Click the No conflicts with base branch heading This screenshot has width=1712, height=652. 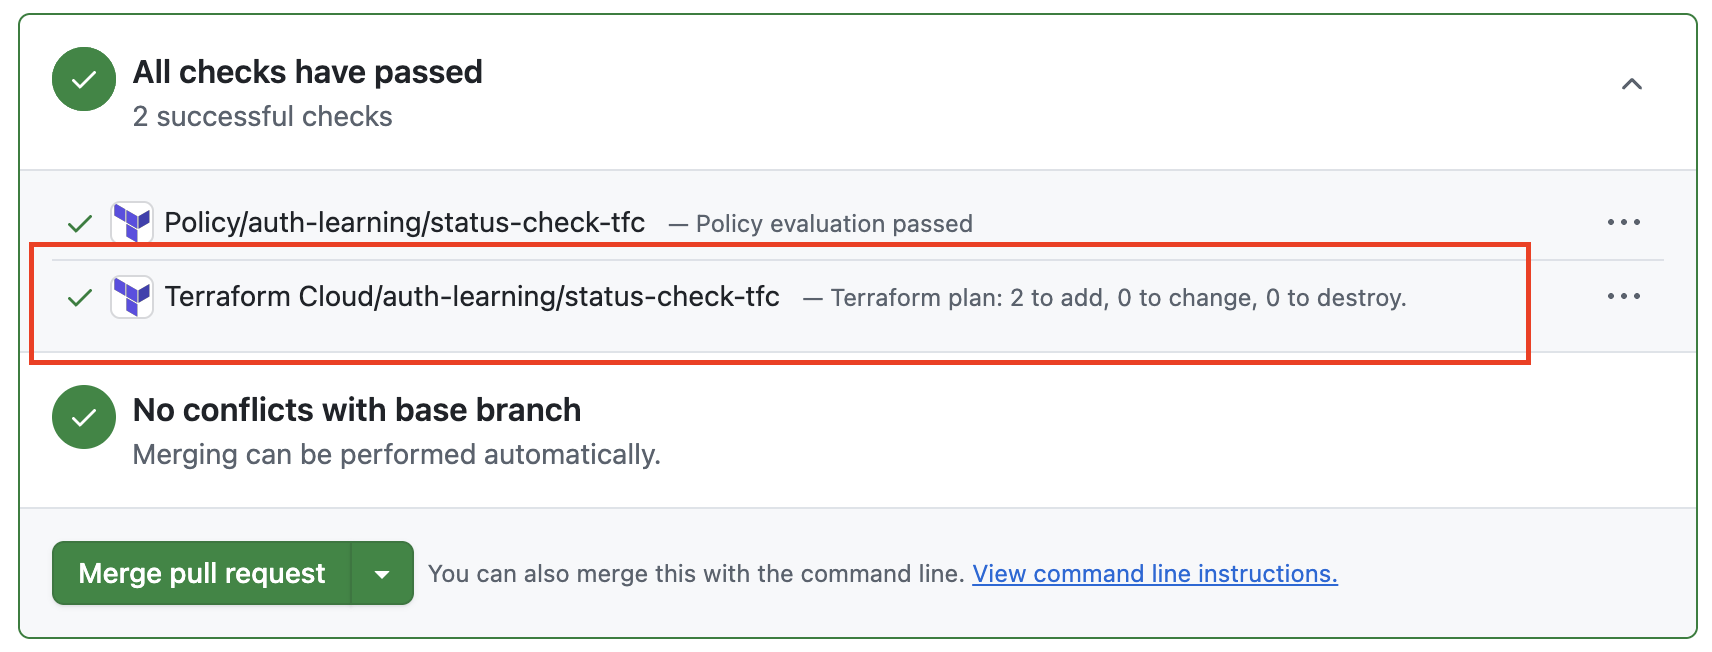[x=357, y=410]
